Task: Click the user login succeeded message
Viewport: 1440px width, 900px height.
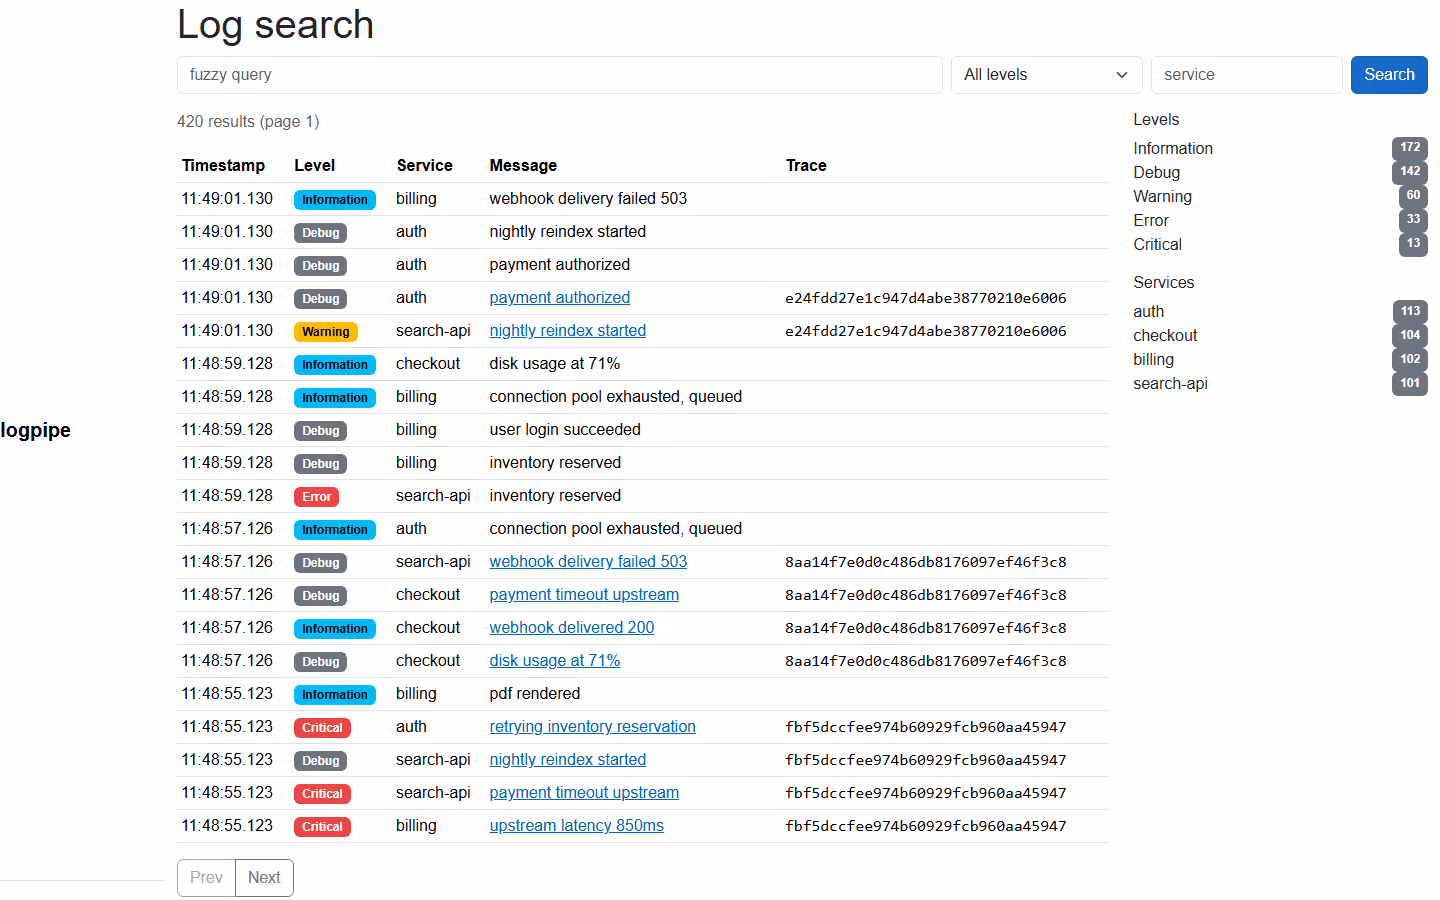Action: 565,430
